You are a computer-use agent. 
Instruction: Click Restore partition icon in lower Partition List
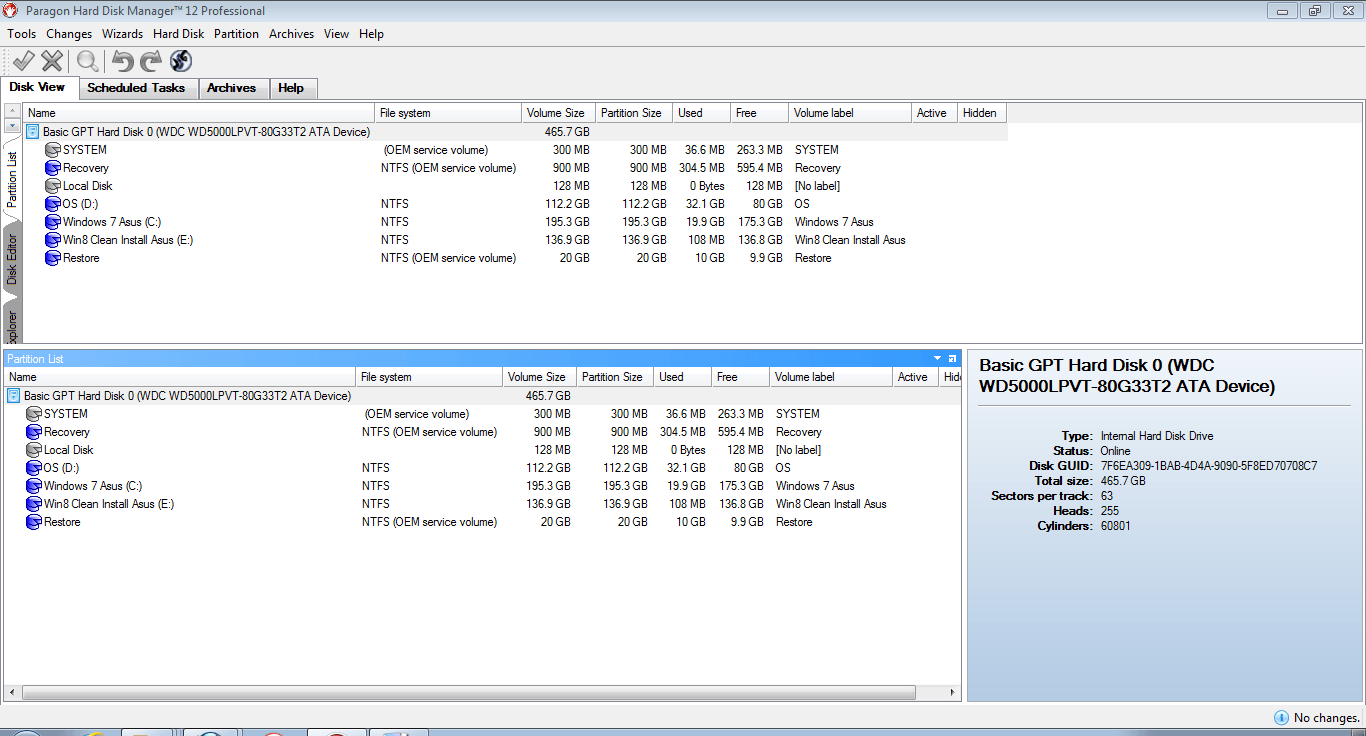(x=34, y=522)
